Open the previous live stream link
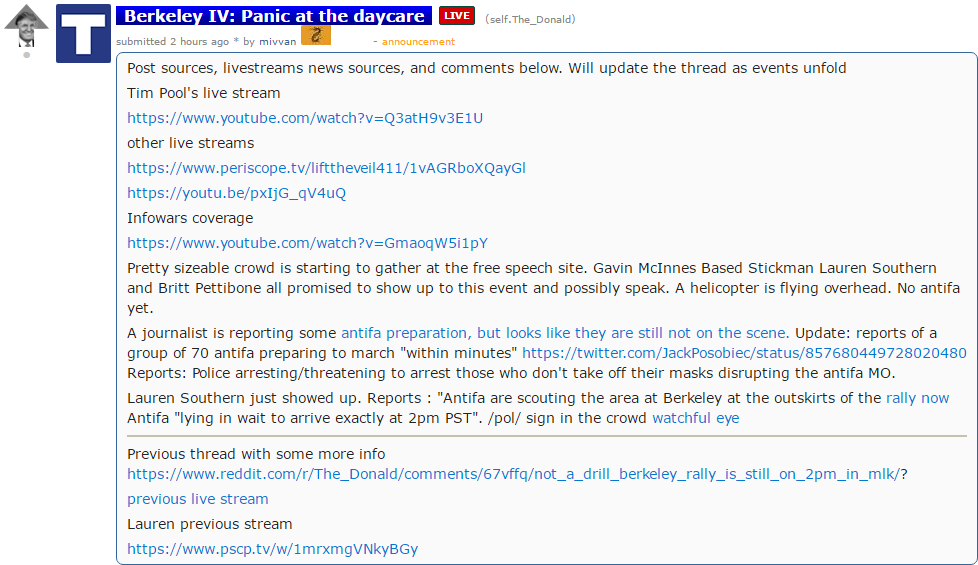978x565 pixels. 198,499
